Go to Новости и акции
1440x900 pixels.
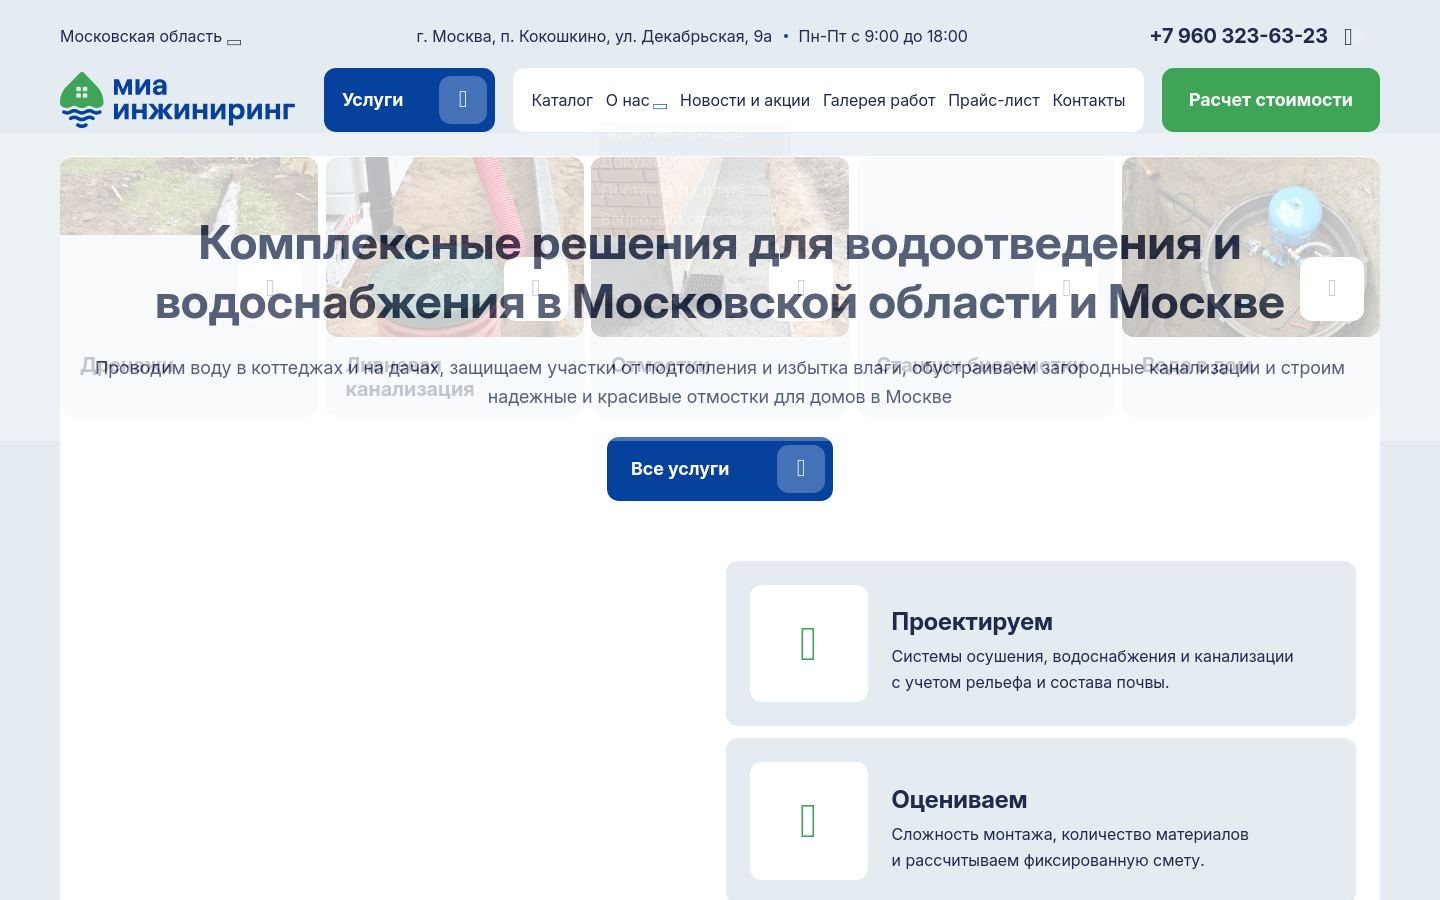[x=745, y=100]
